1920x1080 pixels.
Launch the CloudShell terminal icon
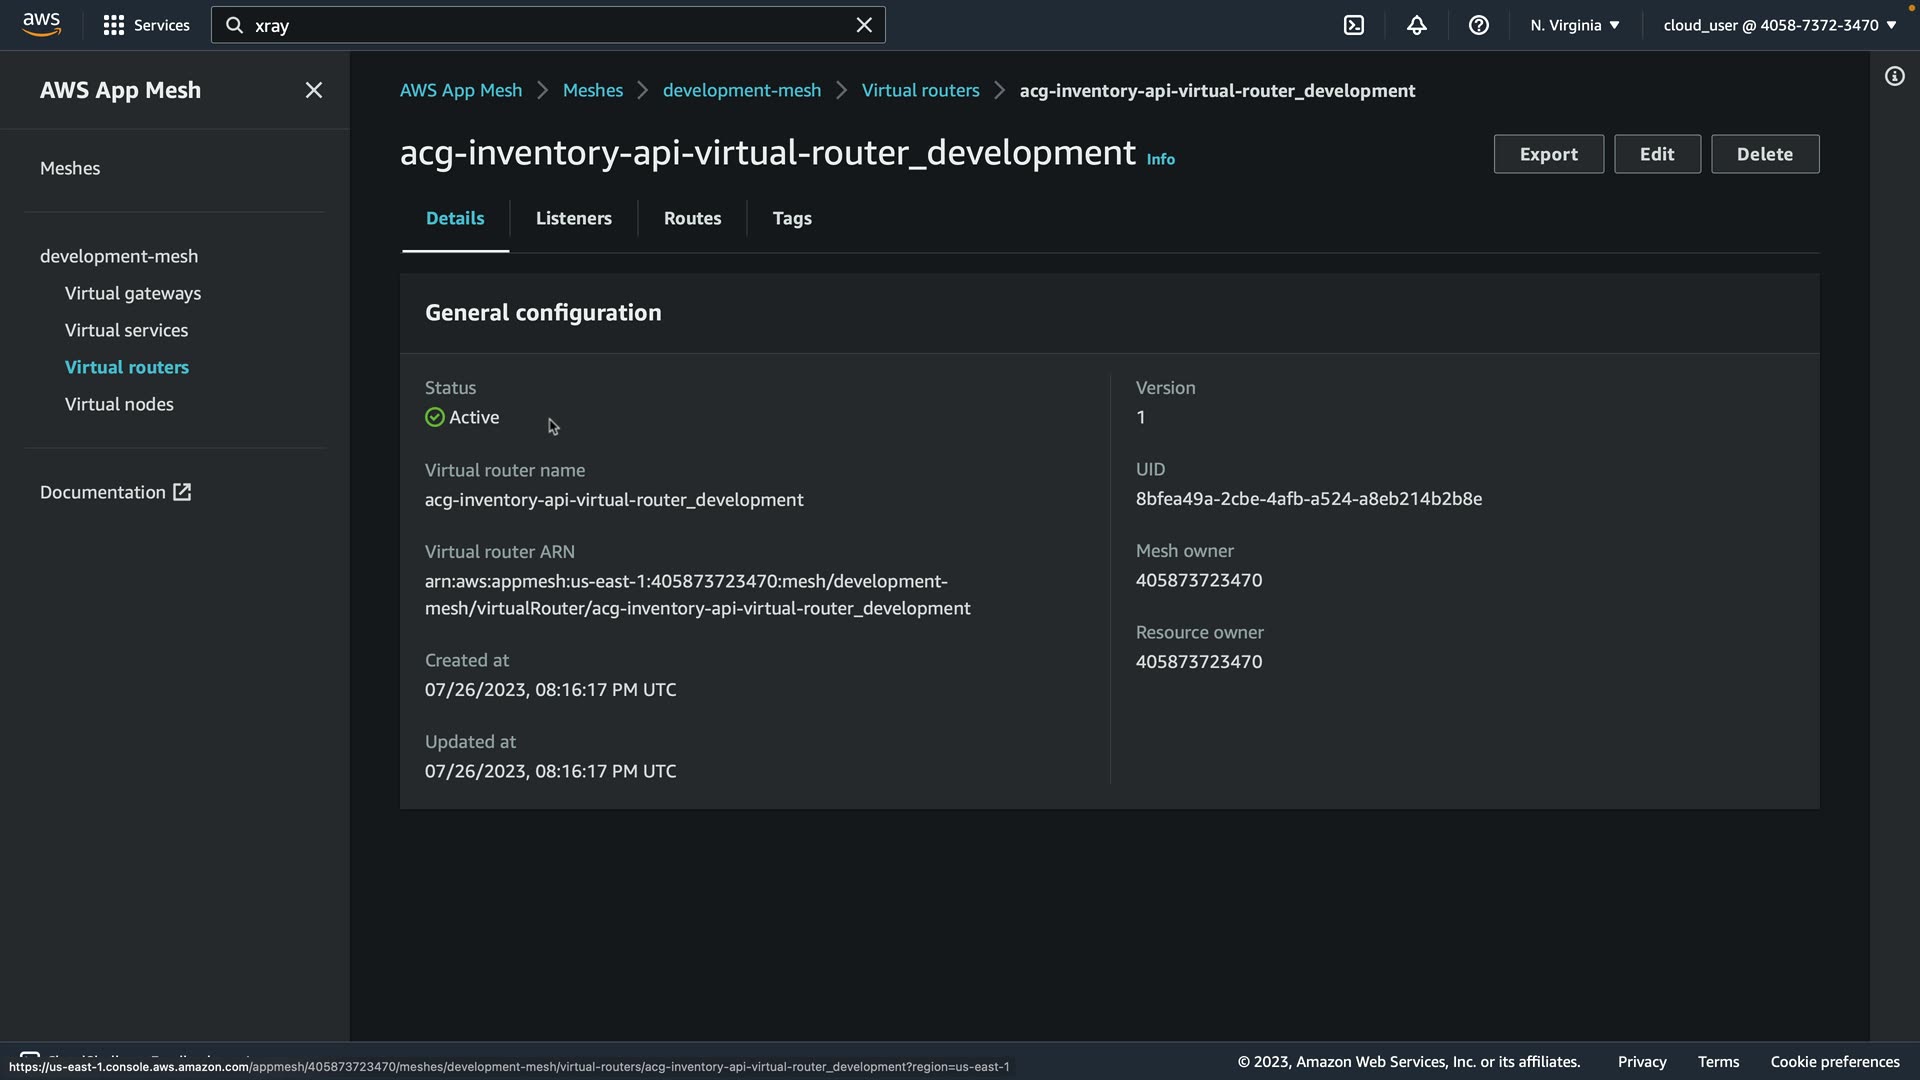[x=1353, y=25]
